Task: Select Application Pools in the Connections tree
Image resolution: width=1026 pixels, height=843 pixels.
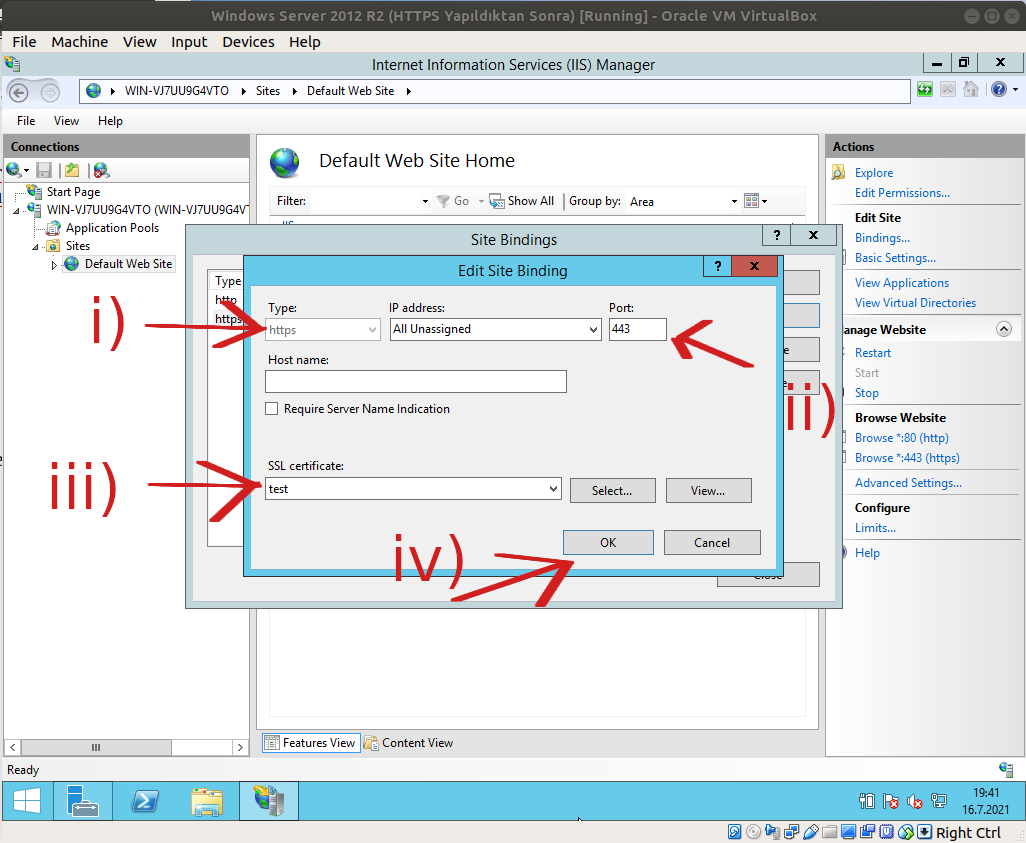Action: coord(112,228)
